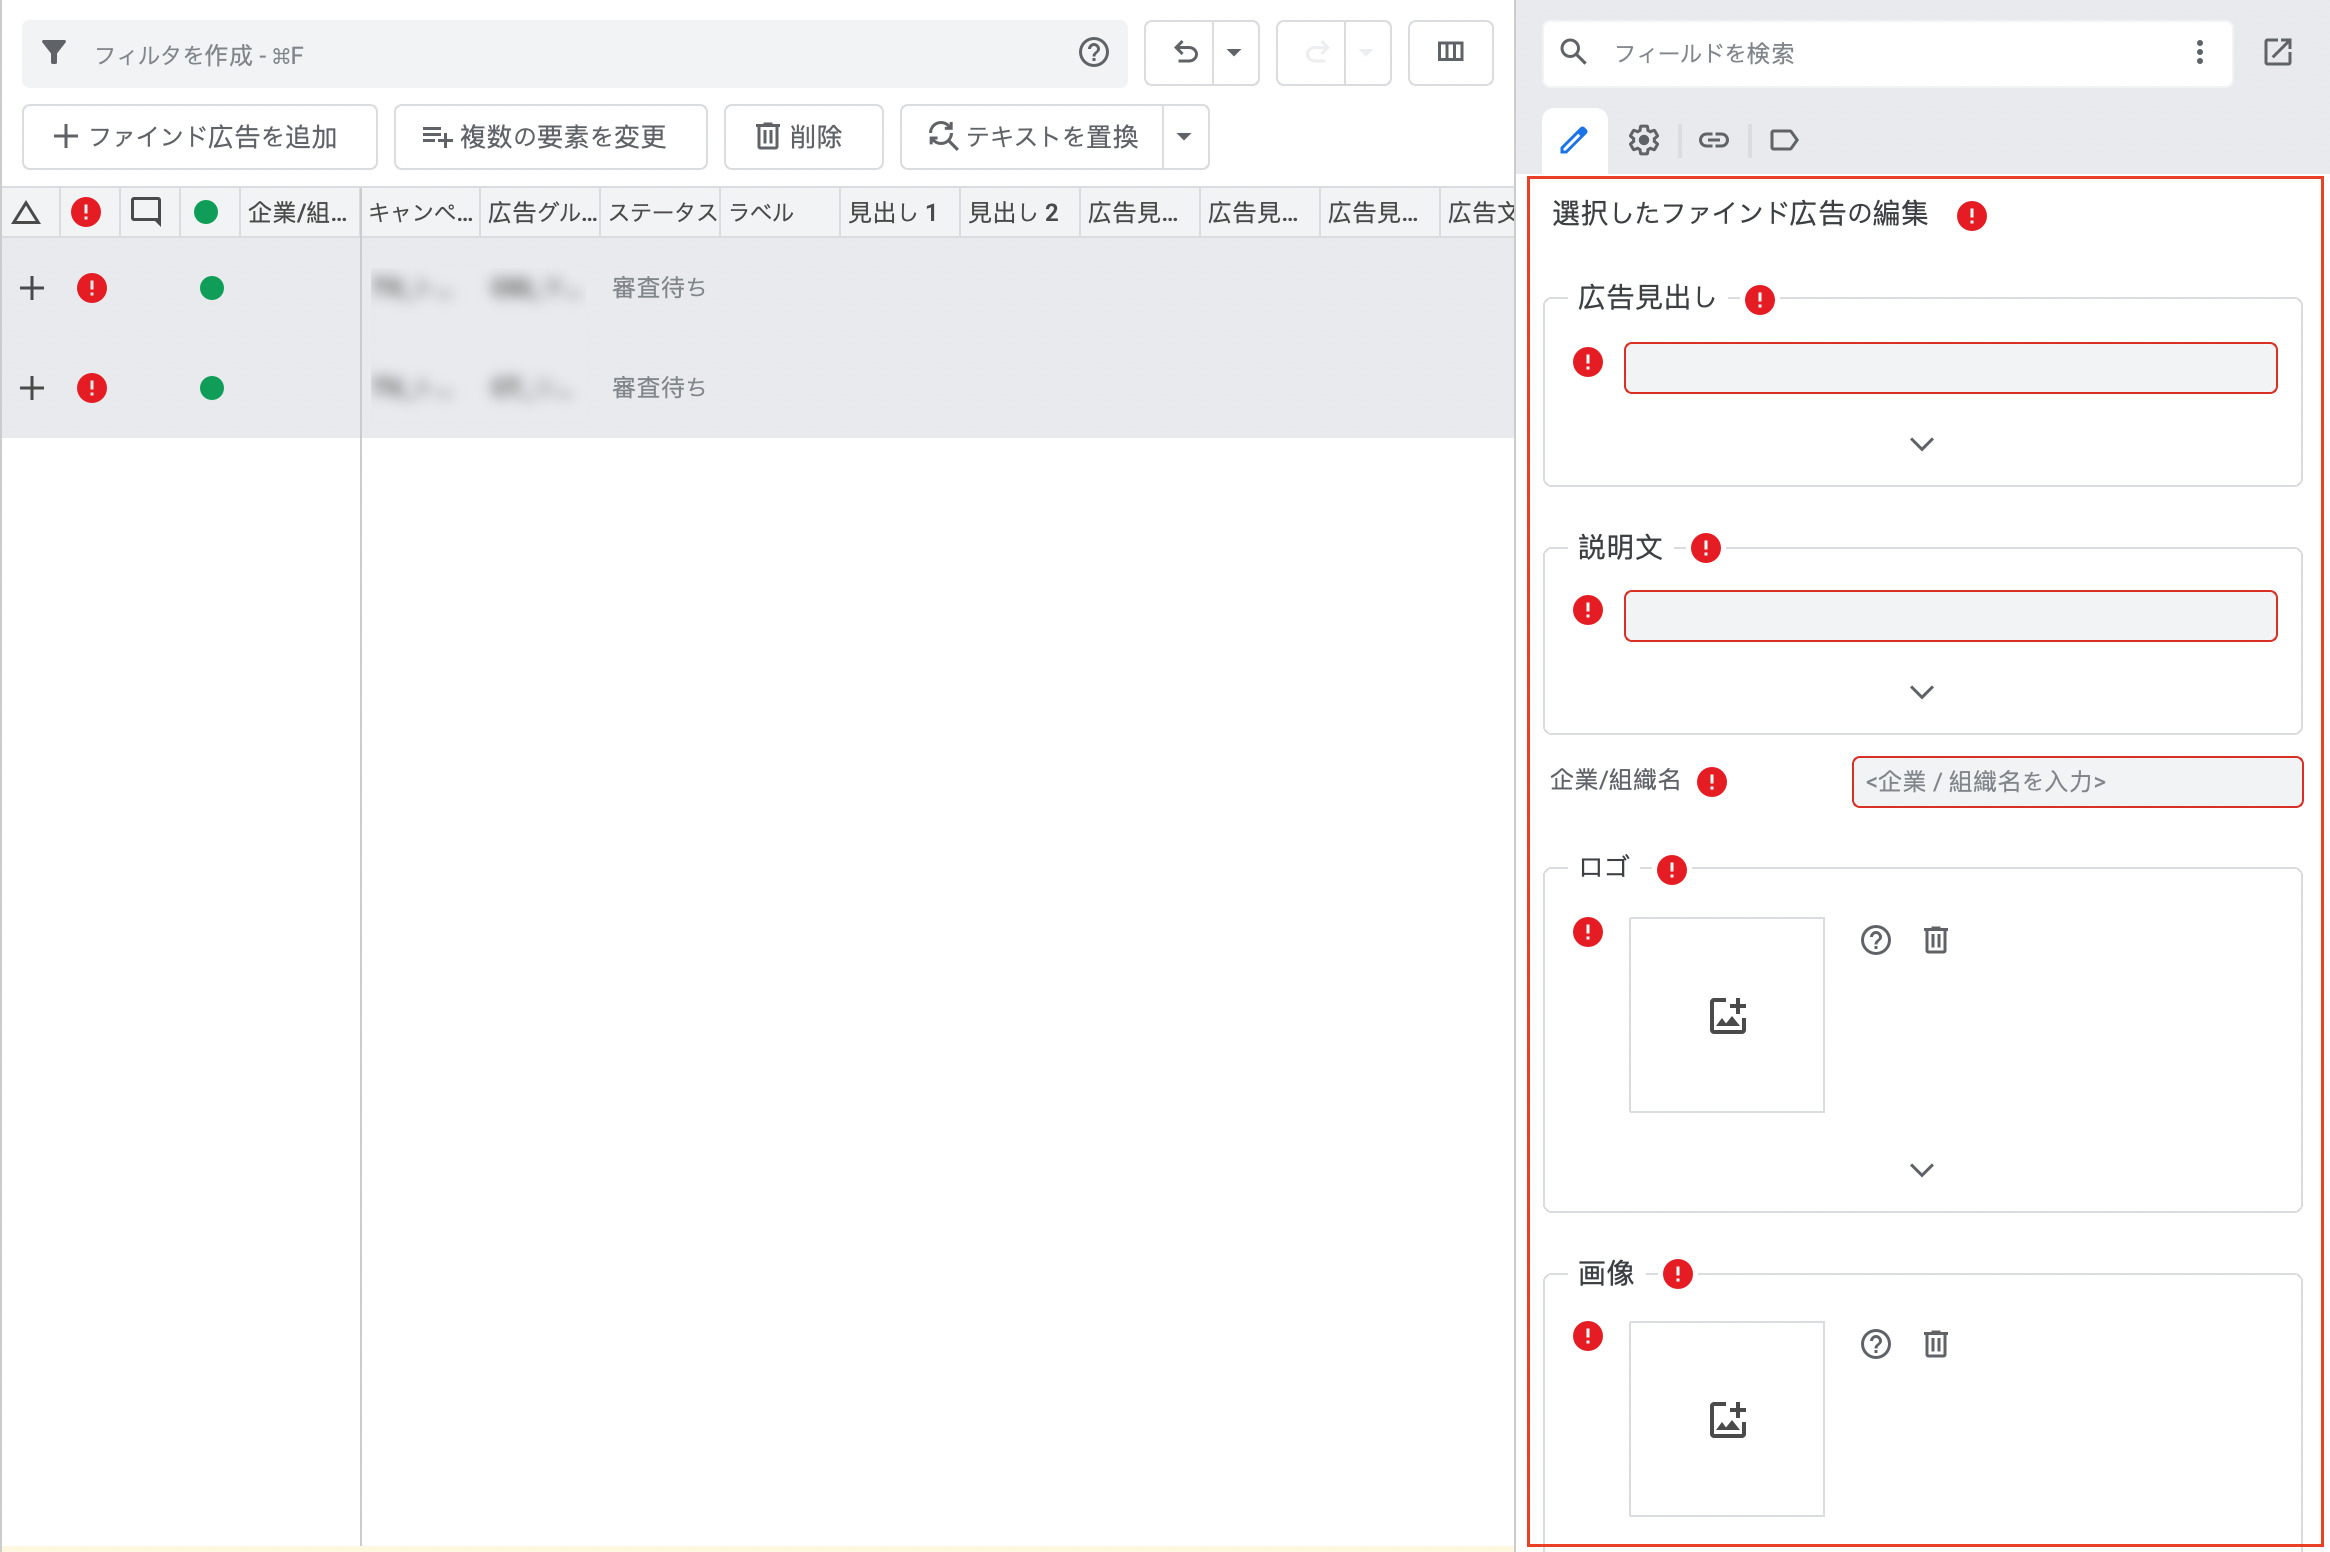
Task: Expand the 広告見出し section chevron
Action: click(x=1921, y=444)
